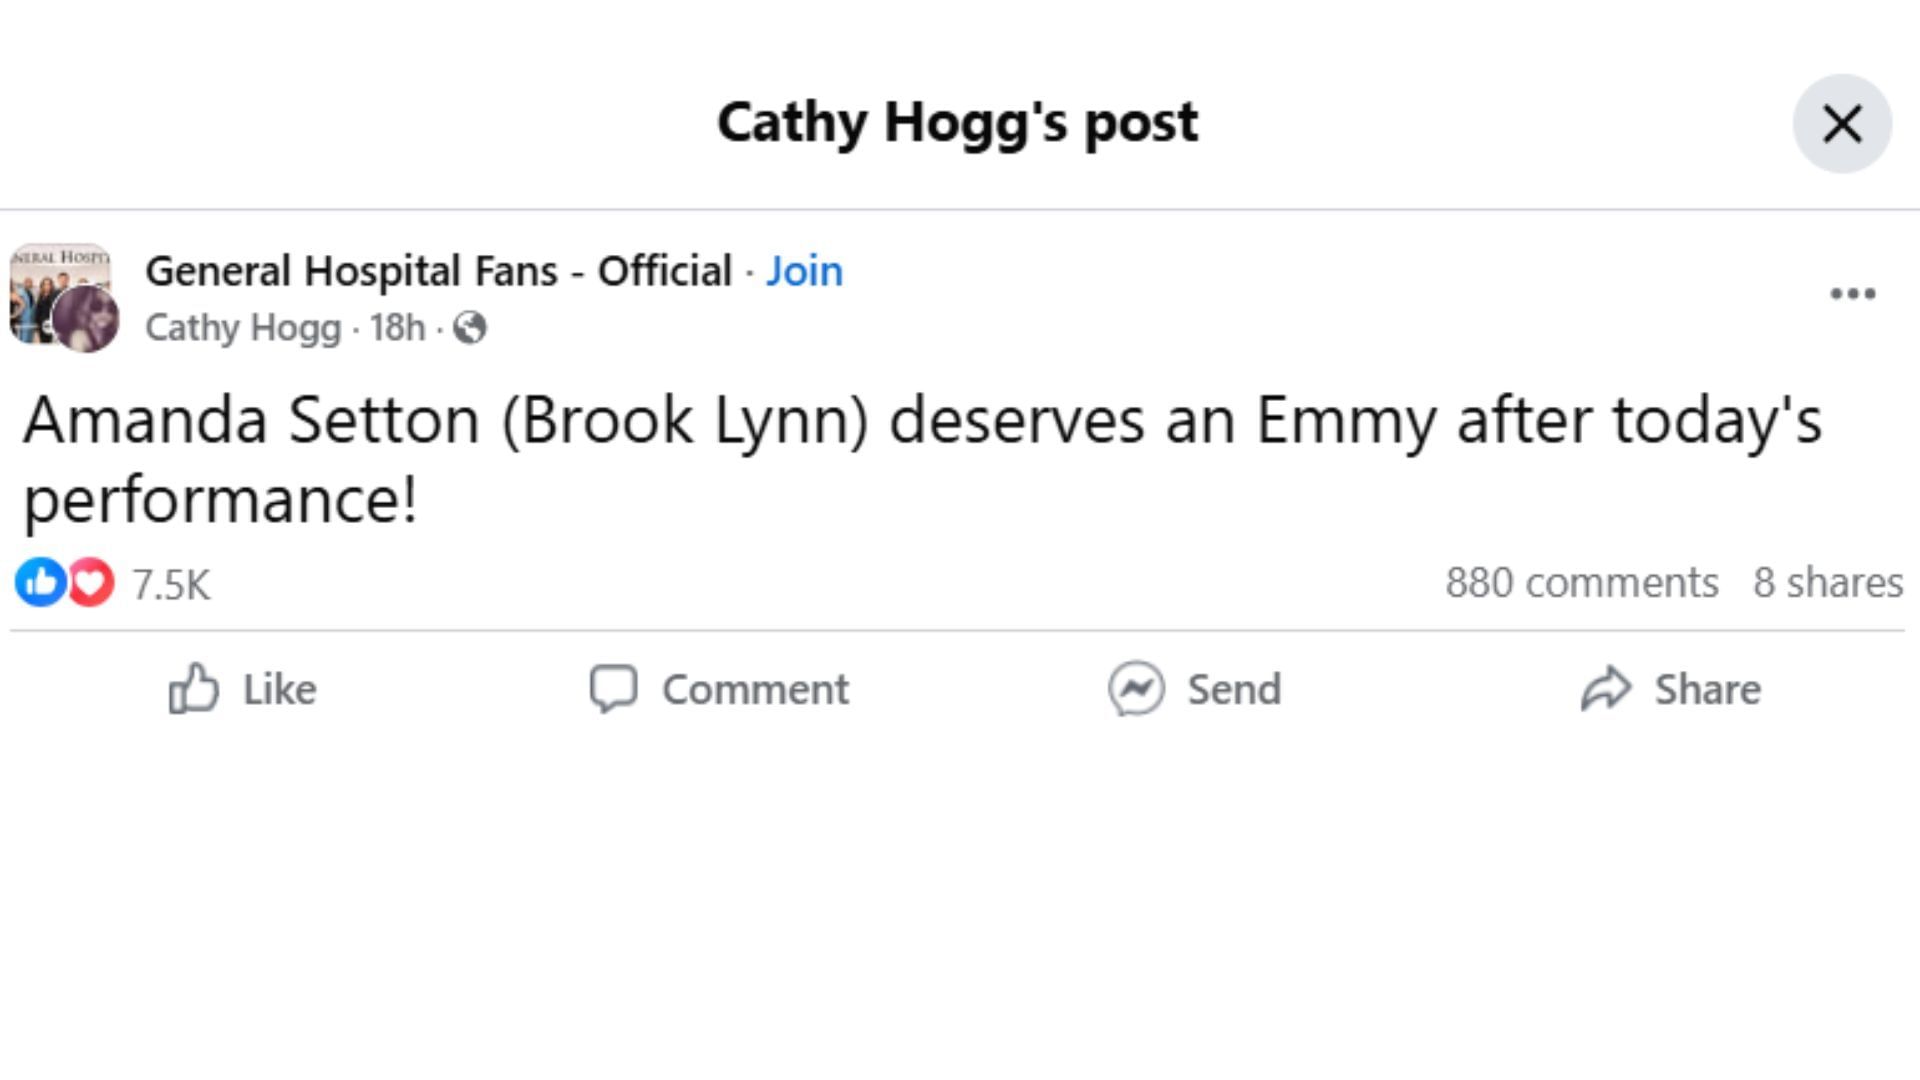The image size is (1920, 1080).
Task: Click the blue like reaction emoji
Action: [40, 582]
